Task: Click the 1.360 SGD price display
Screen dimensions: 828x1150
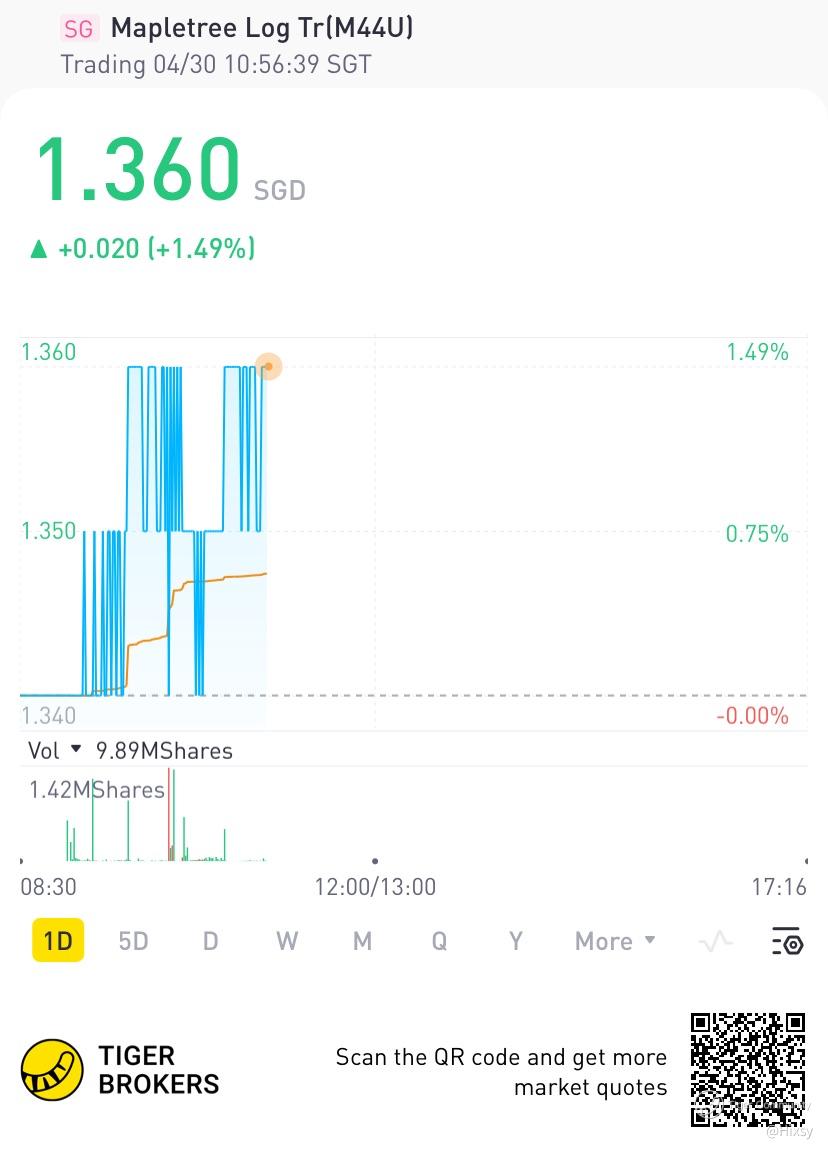Action: point(140,172)
